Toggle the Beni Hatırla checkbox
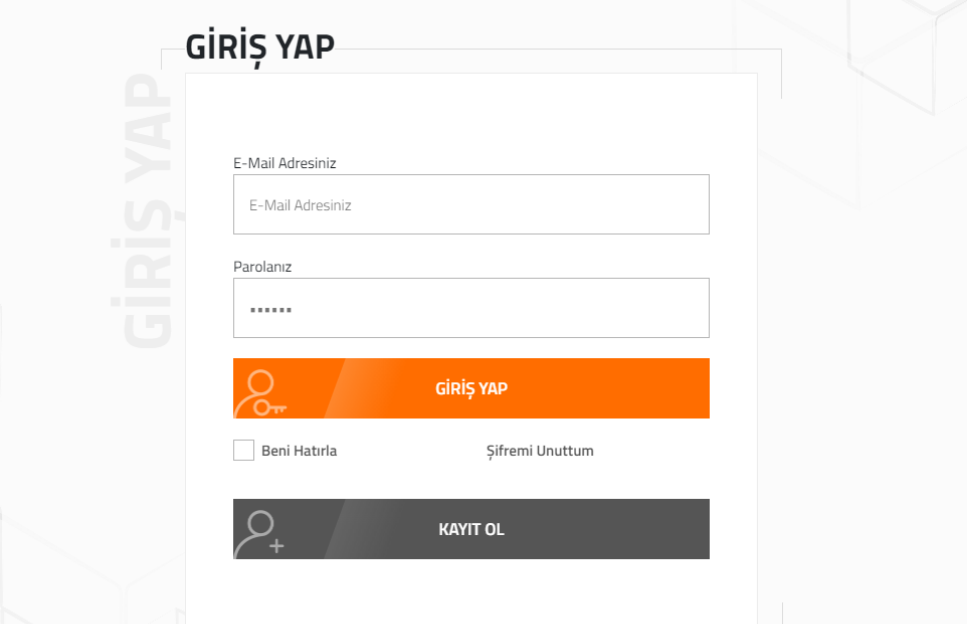Image resolution: width=967 pixels, height=624 pixels. coord(243,451)
